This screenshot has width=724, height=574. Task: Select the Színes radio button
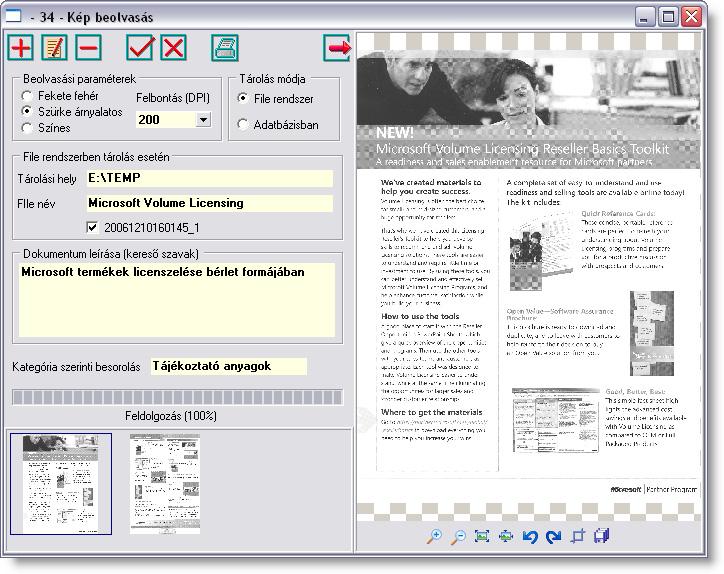pos(27,128)
